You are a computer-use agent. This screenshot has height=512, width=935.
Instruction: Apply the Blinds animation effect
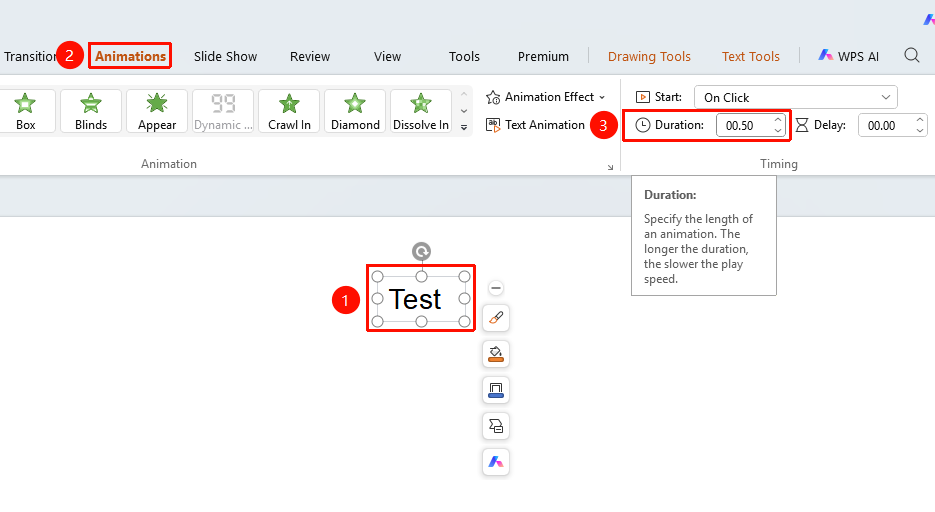click(91, 111)
